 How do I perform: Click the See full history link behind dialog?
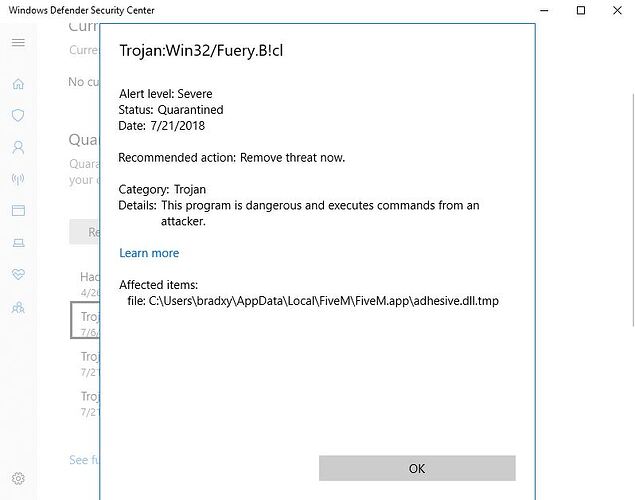[x=84, y=460]
